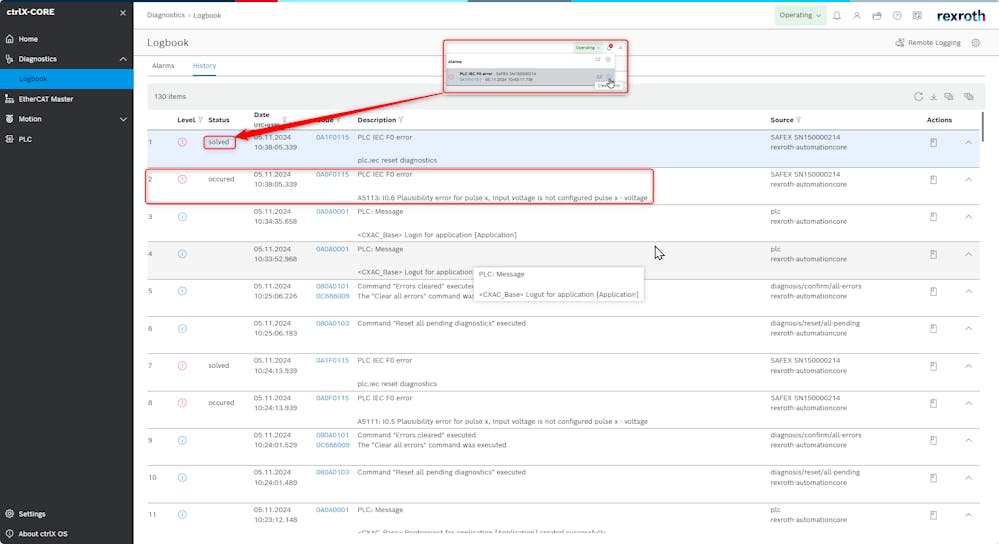Open the help question mark icon
The width and height of the screenshot is (999, 544).
[x=897, y=15]
